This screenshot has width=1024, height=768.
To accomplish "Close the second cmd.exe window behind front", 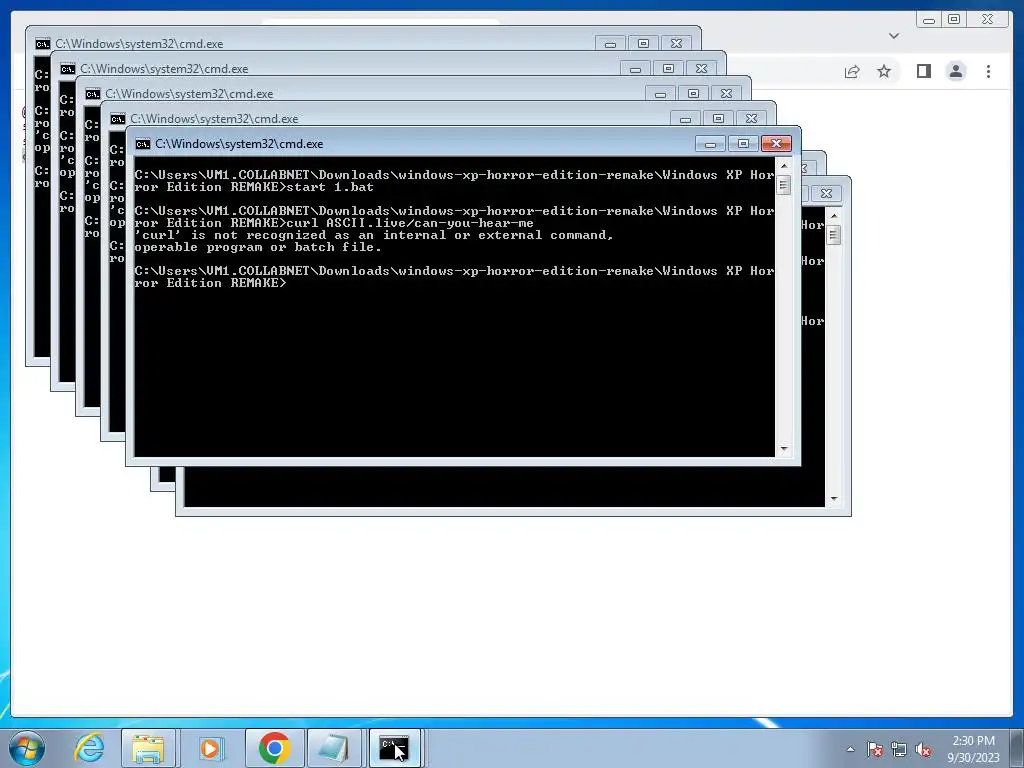I will [x=751, y=119].
